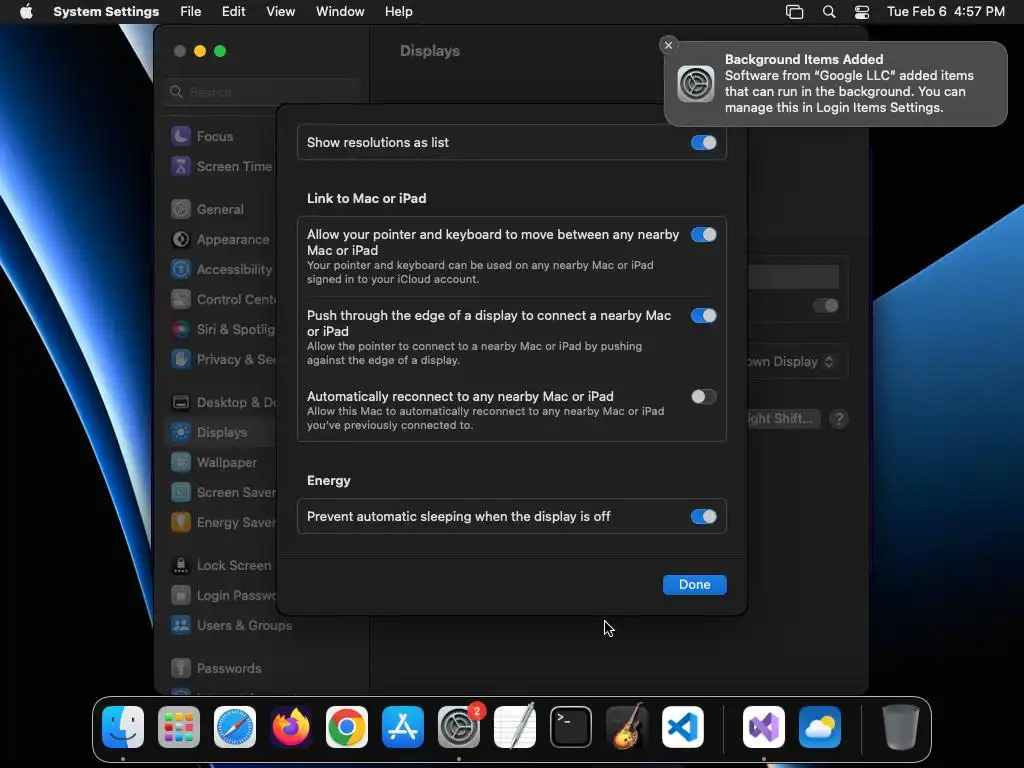Click the Night Shift button
The image size is (1024, 768).
(784, 419)
